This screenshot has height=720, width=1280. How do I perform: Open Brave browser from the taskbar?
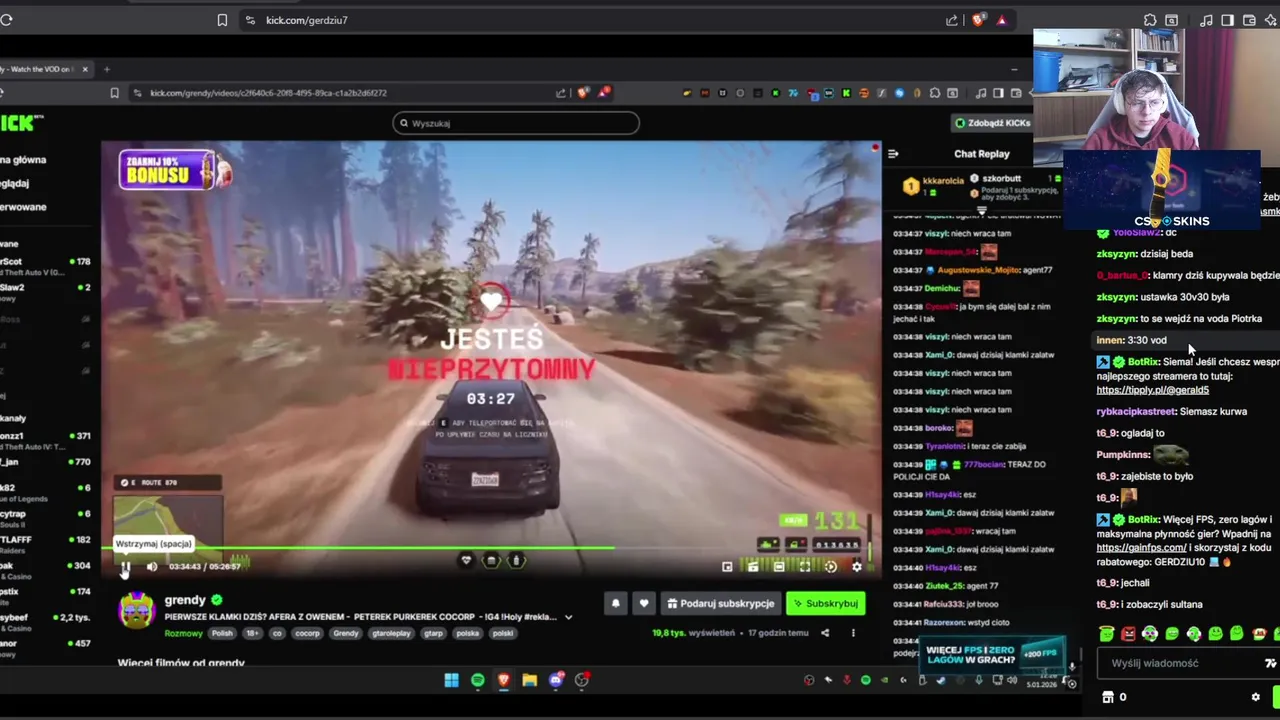[x=503, y=680]
